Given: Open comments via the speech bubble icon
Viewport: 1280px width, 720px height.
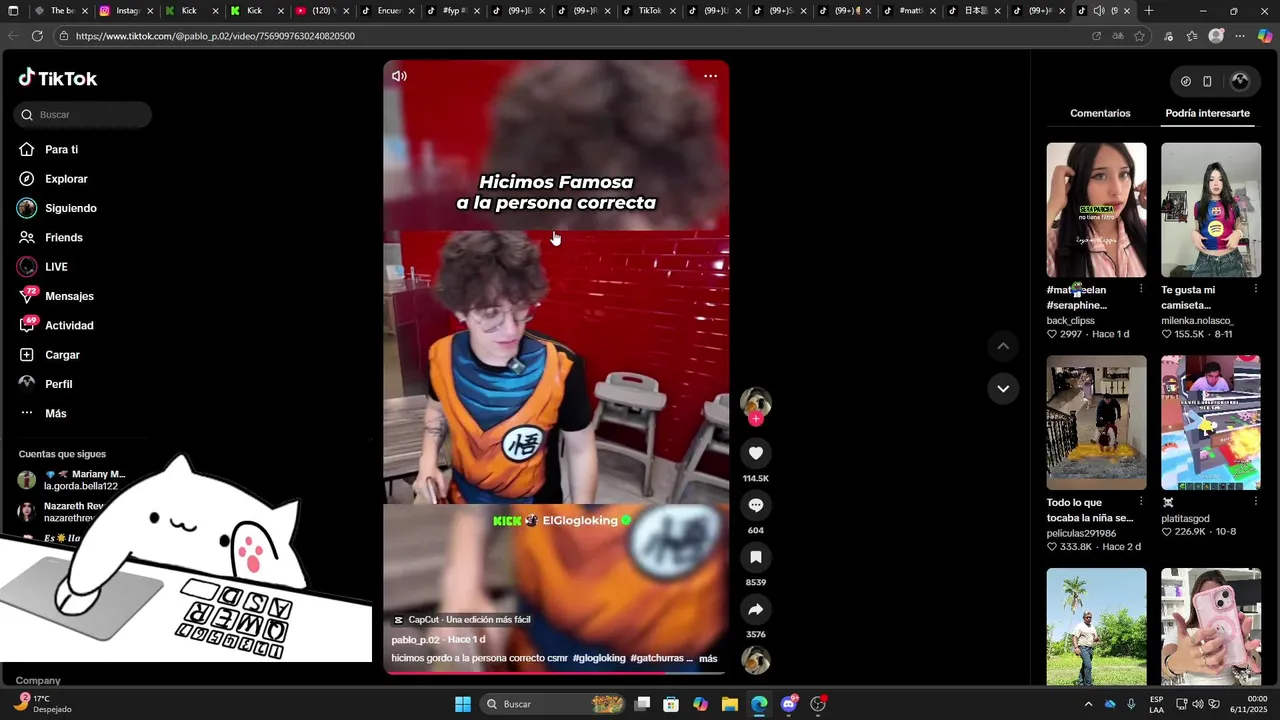Looking at the screenshot, I should pos(755,505).
